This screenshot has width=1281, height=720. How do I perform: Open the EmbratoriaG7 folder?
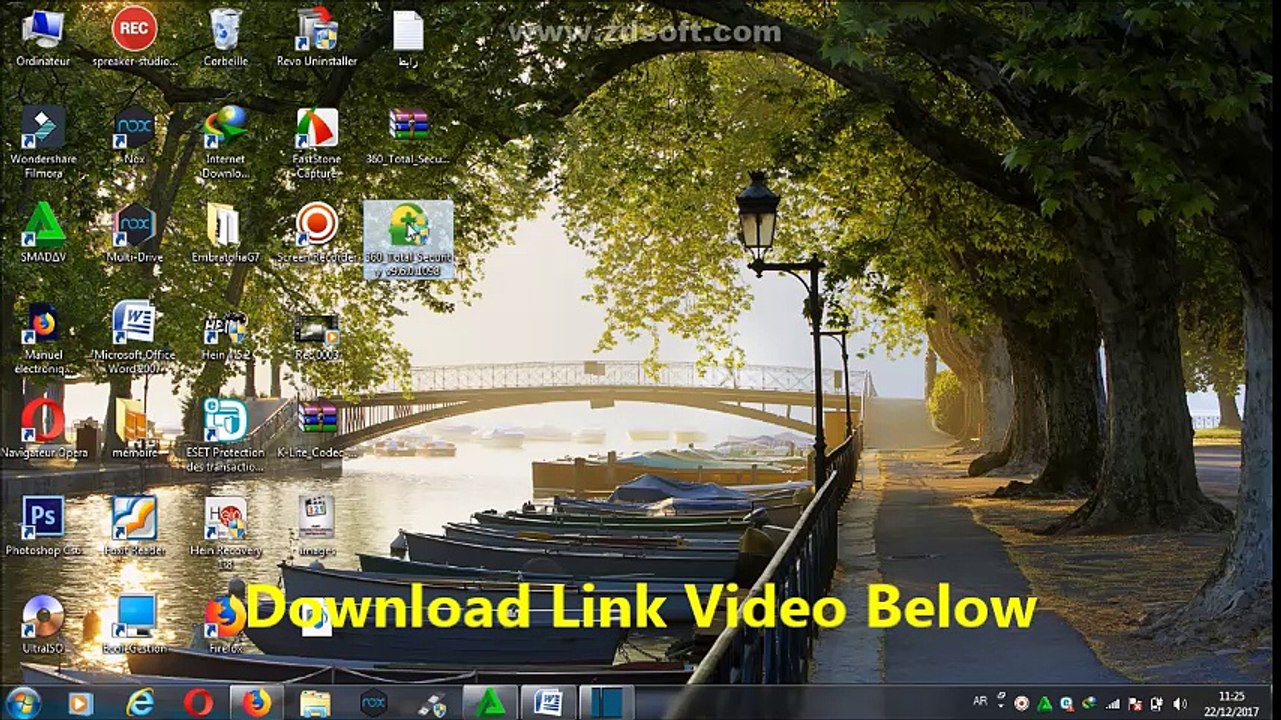(225, 232)
